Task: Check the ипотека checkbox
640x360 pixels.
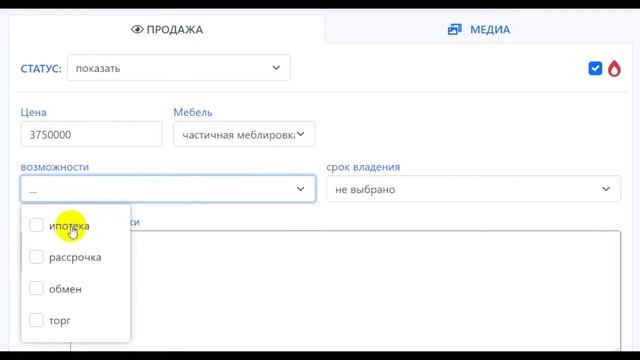Action: pyautogui.click(x=36, y=225)
